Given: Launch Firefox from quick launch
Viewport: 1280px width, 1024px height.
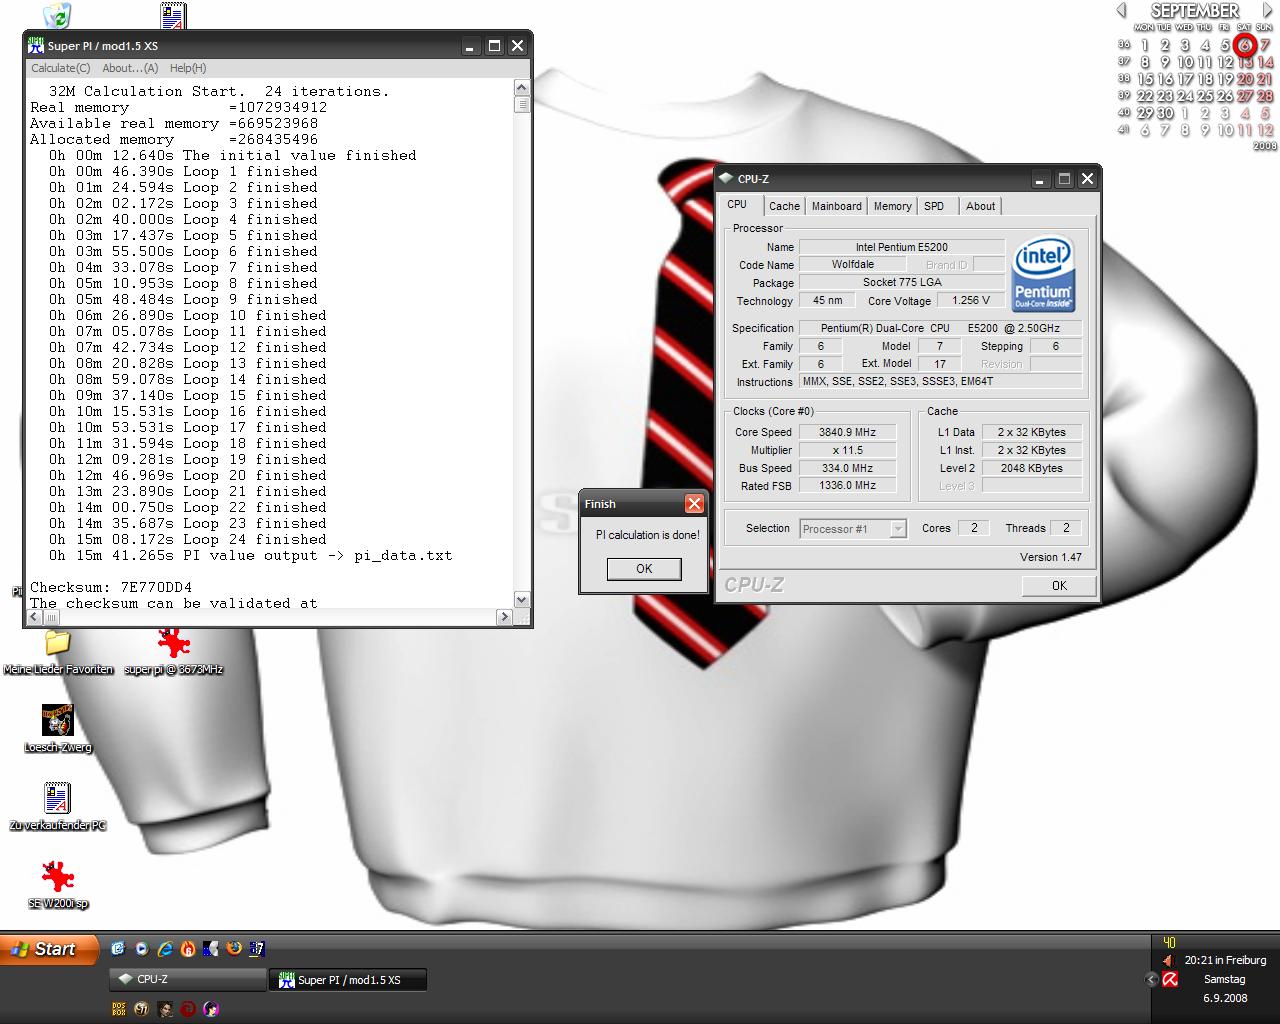Looking at the screenshot, I should pos(233,948).
